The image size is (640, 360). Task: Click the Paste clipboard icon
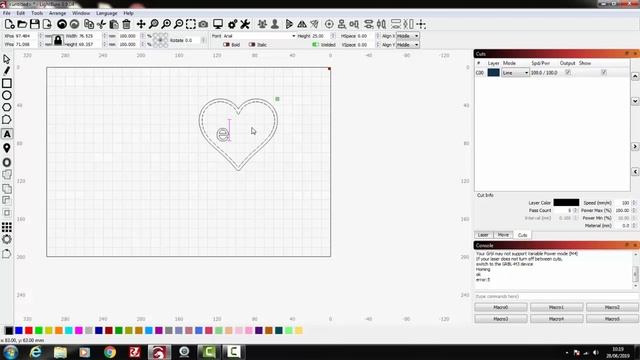click(x=114, y=24)
